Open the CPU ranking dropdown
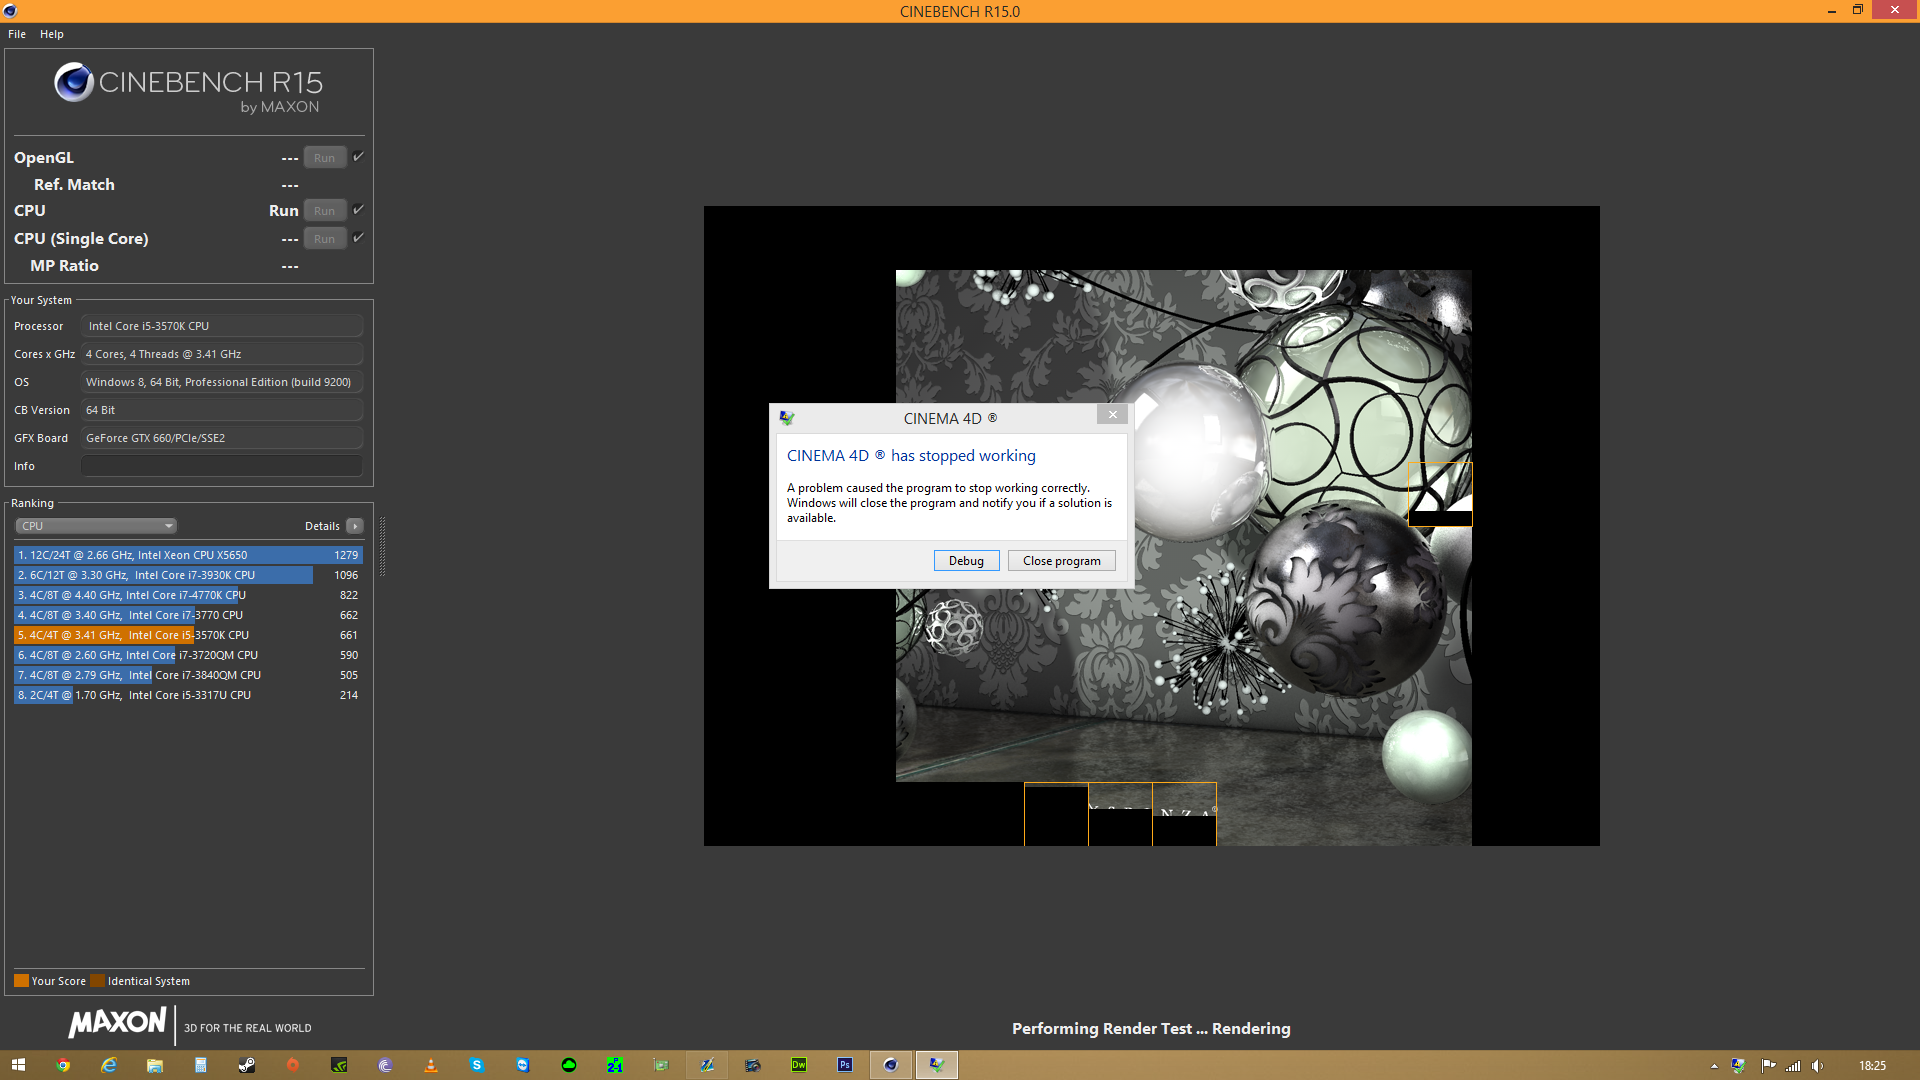The width and height of the screenshot is (1920, 1080). pos(96,526)
